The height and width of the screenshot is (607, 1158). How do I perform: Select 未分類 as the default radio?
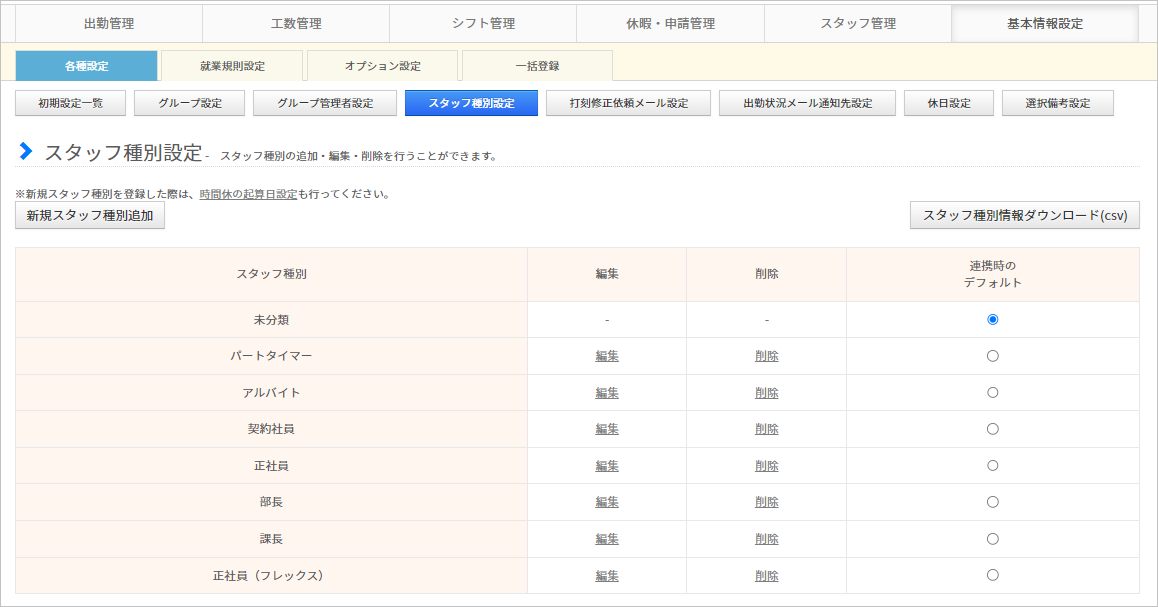coord(993,320)
